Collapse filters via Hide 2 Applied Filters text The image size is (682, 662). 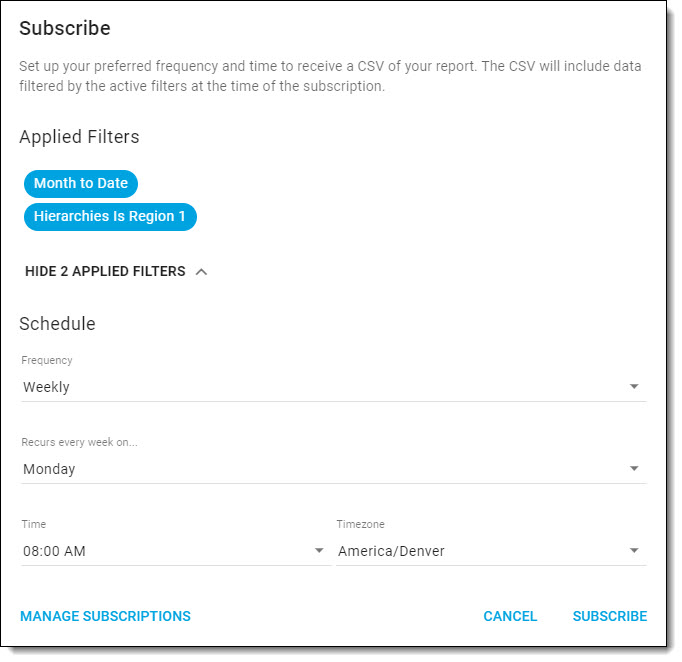105,271
